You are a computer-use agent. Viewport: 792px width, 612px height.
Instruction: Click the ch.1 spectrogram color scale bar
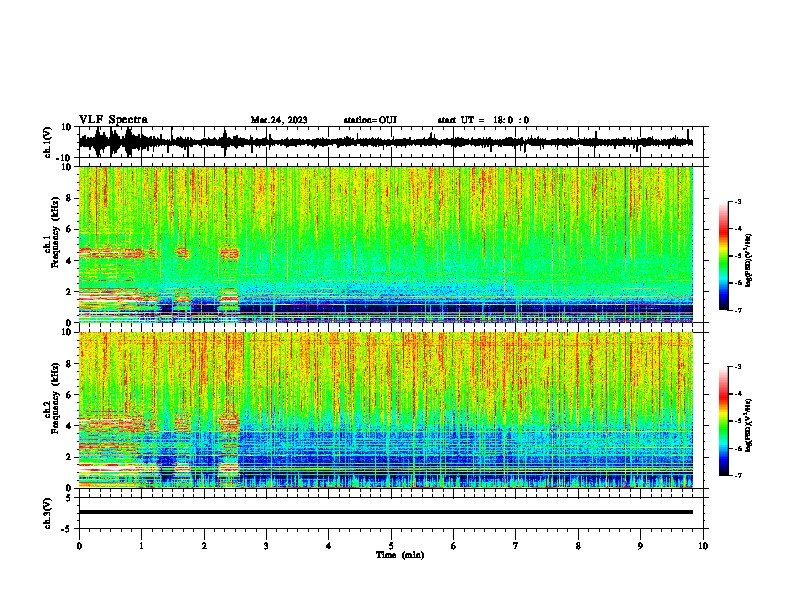point(723,256)
